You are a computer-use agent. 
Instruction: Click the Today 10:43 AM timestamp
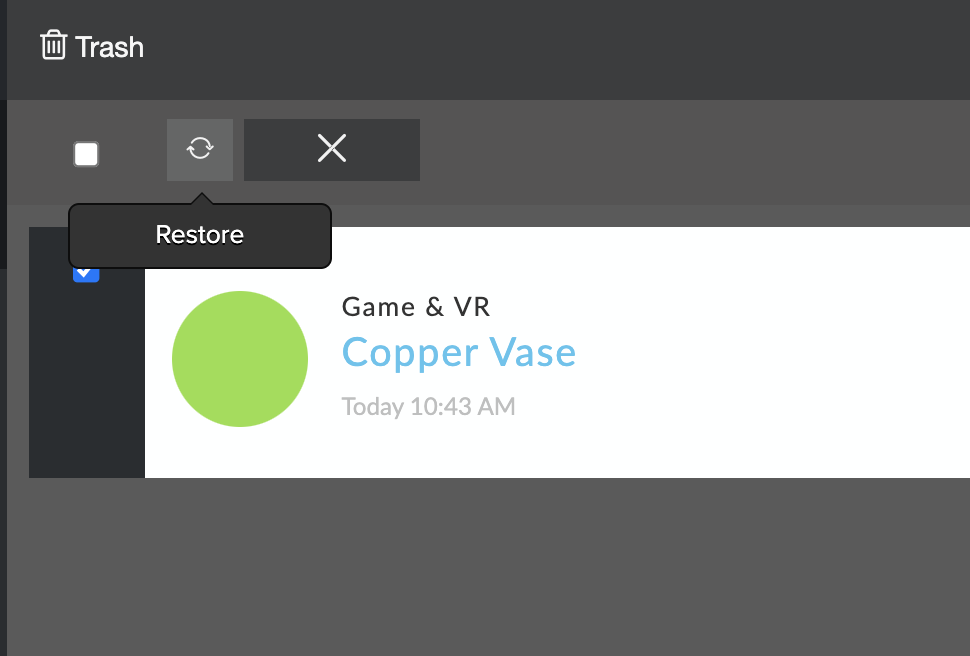[428, 407]
